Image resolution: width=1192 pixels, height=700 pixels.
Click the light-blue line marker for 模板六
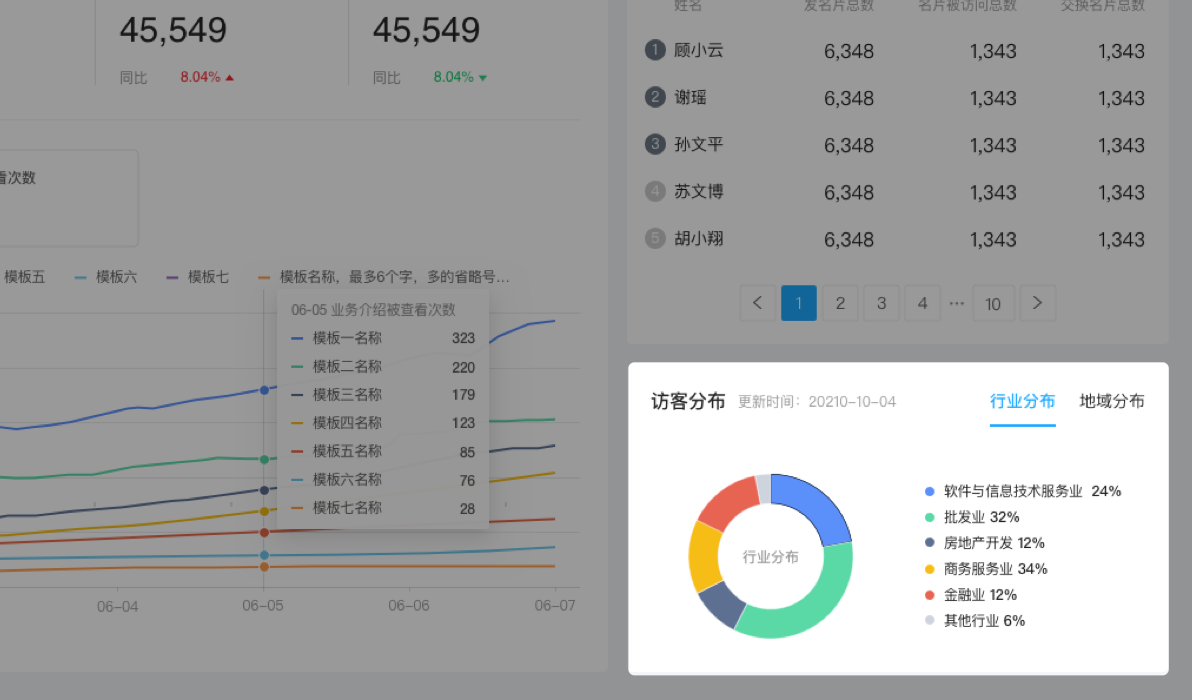[81, 277]
